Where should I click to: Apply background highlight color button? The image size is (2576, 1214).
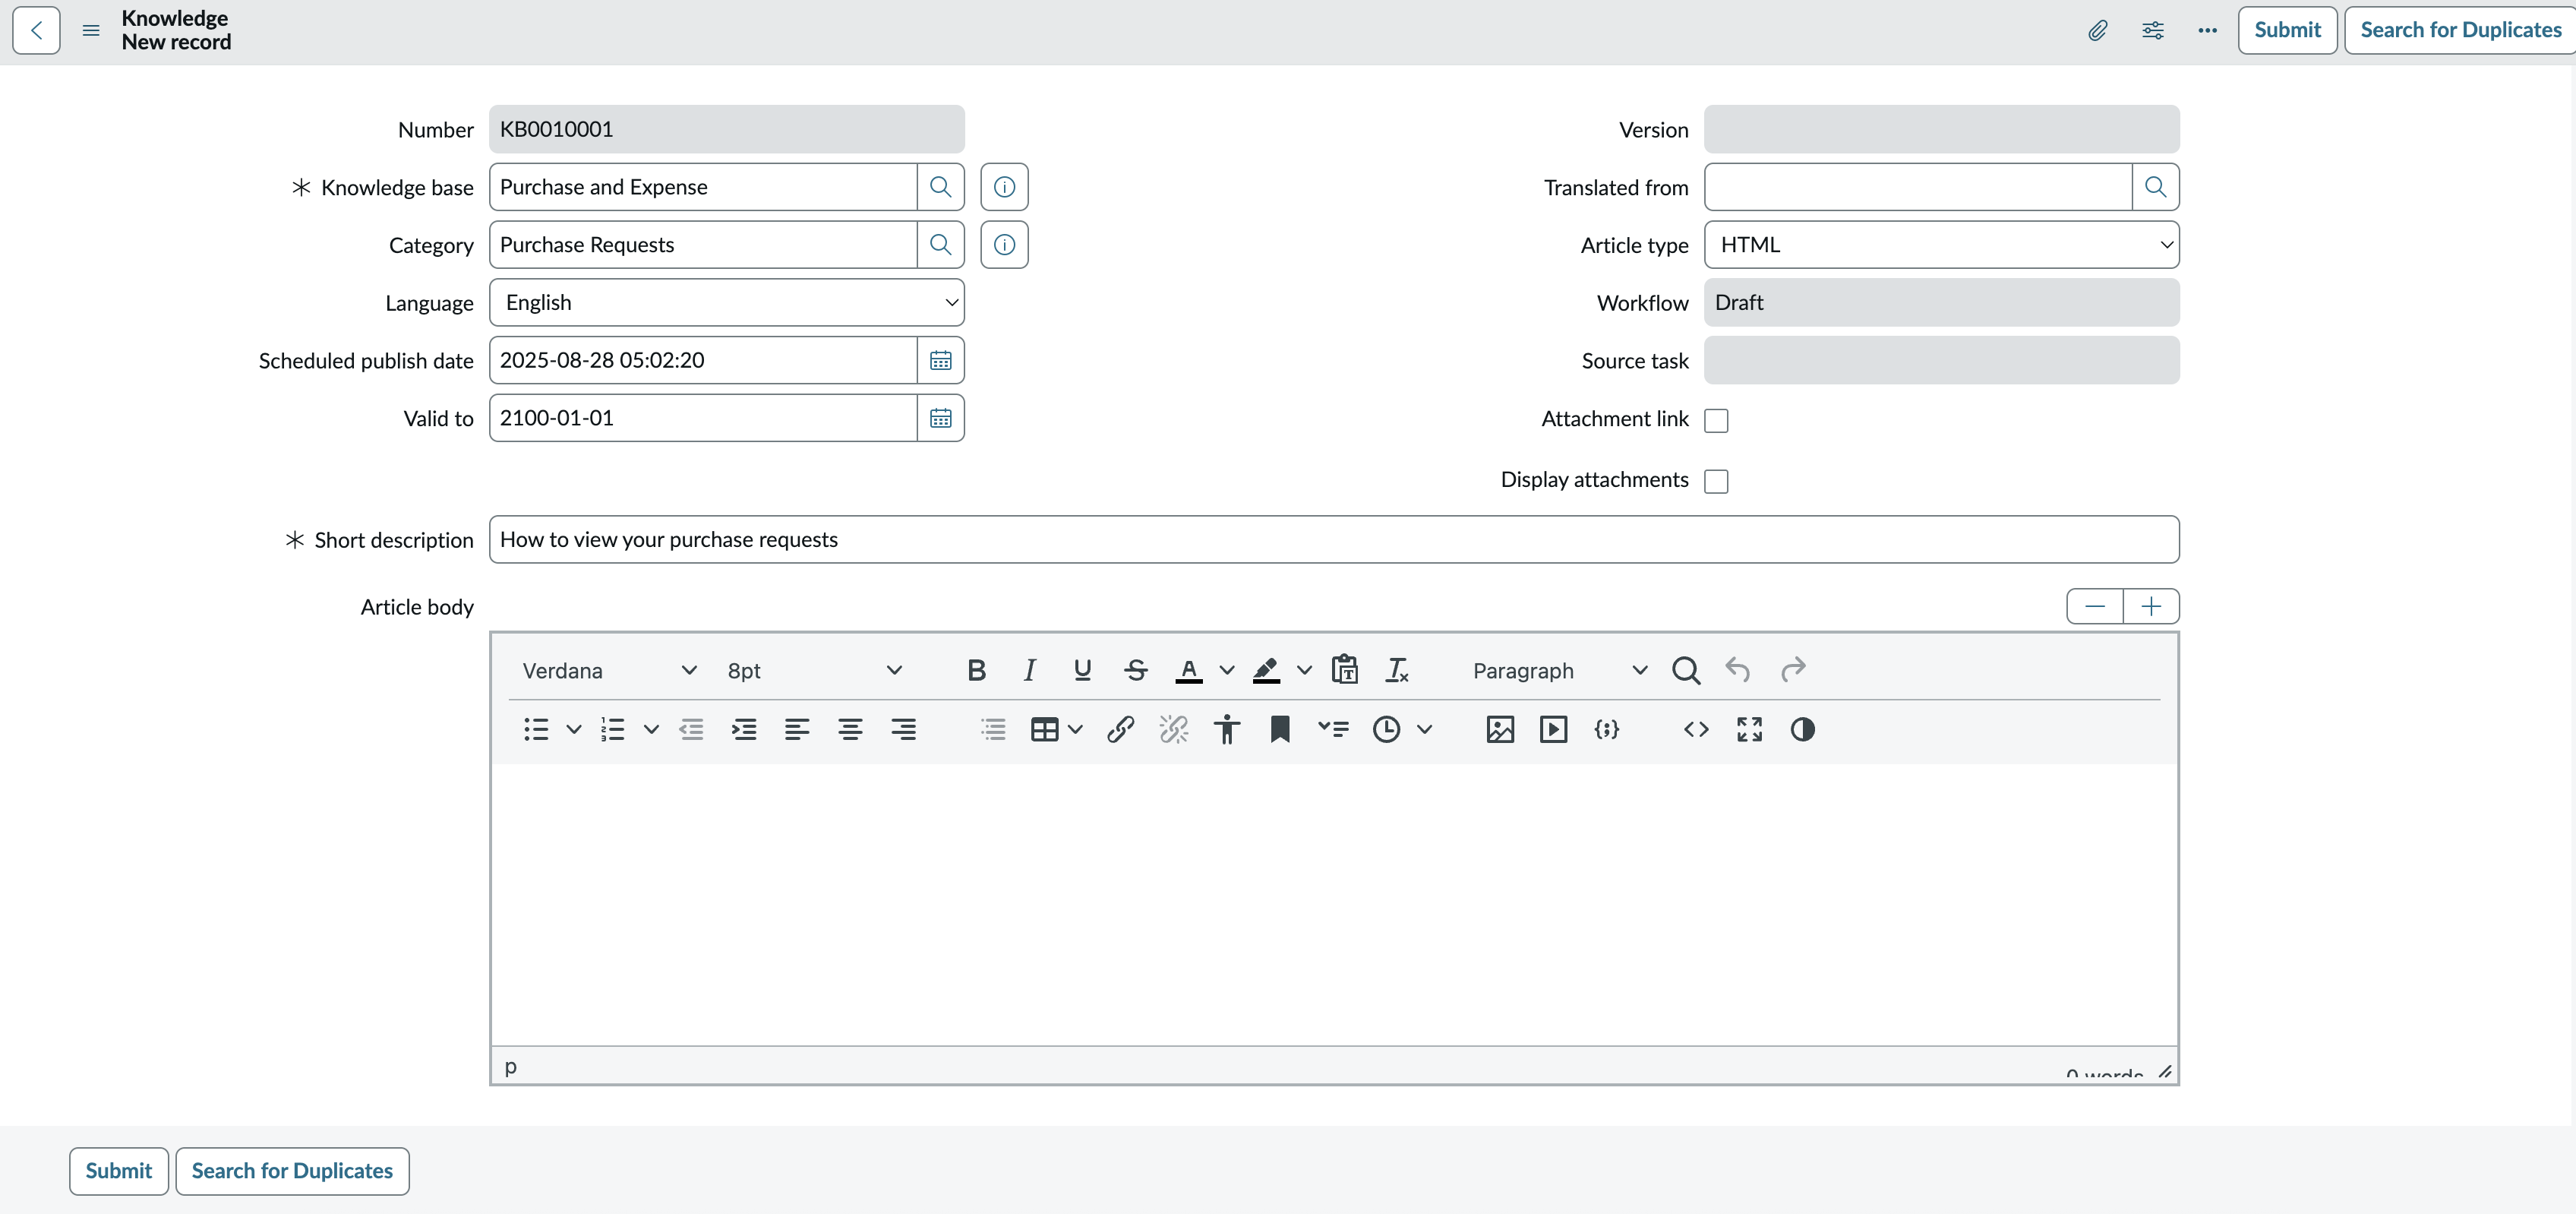(1266, 670)
